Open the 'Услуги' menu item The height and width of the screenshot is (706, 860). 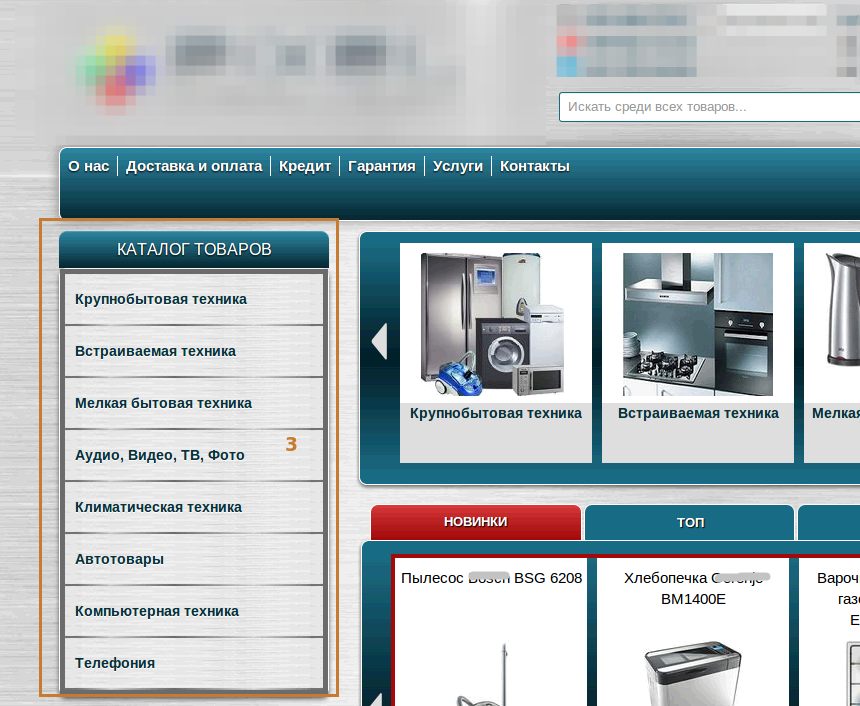[x=458, y=166]
